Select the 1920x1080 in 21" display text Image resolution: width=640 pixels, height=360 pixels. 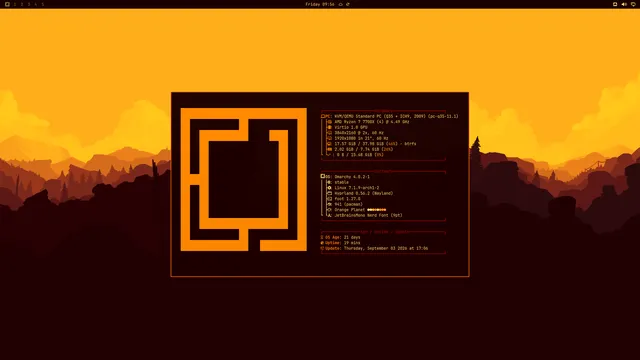[x=361, y=138]
